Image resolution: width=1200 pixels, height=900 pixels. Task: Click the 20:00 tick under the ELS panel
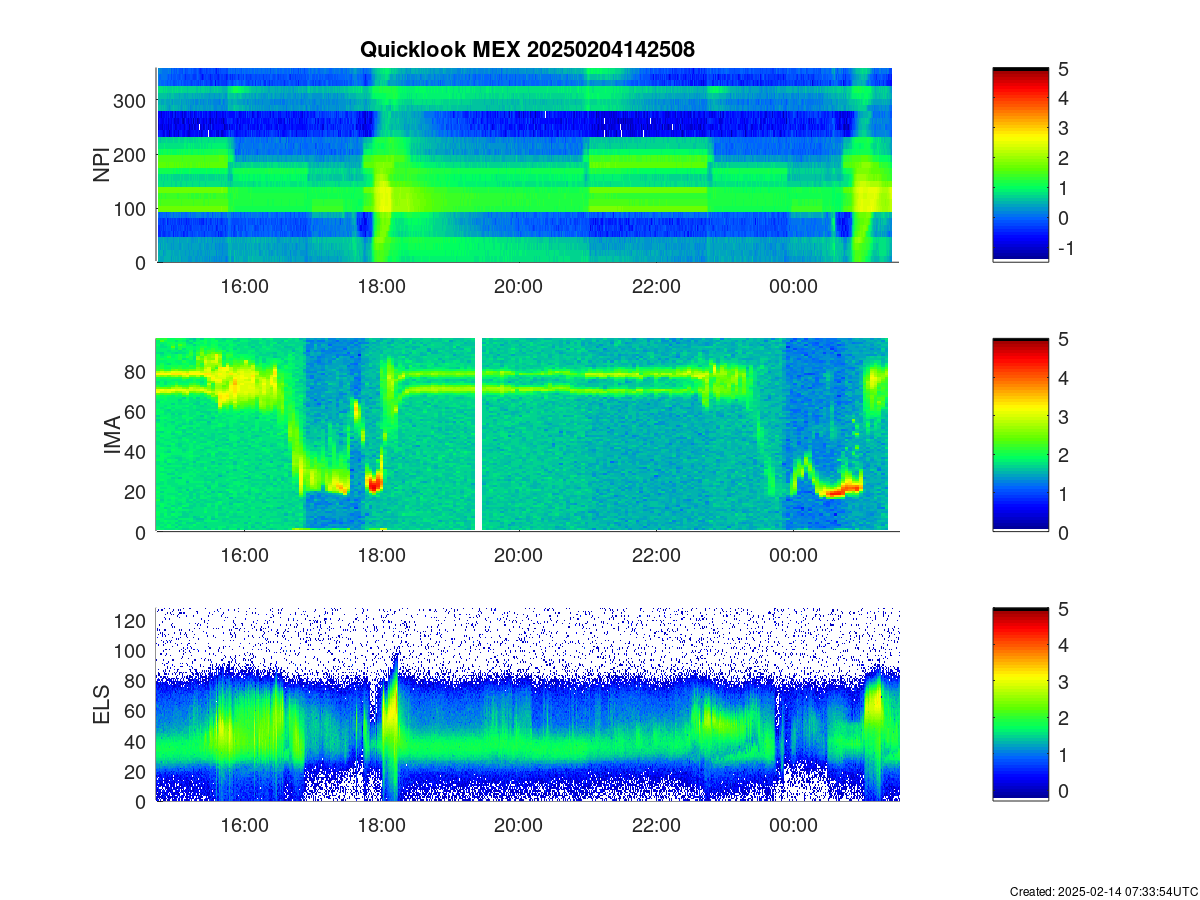518,825
